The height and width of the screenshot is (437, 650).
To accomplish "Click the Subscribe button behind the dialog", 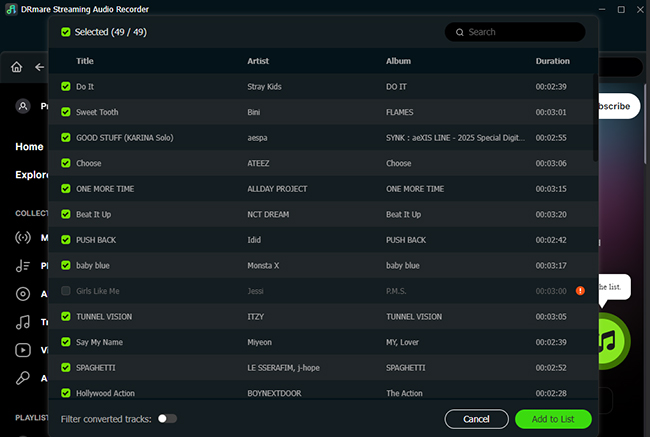I will click(618, 106).
